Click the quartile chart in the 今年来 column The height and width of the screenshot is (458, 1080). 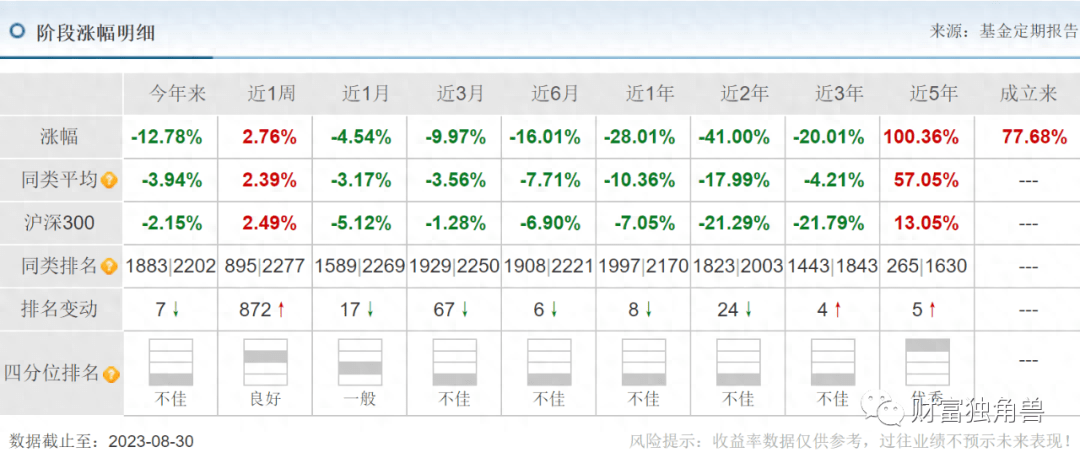pos(171,362)
